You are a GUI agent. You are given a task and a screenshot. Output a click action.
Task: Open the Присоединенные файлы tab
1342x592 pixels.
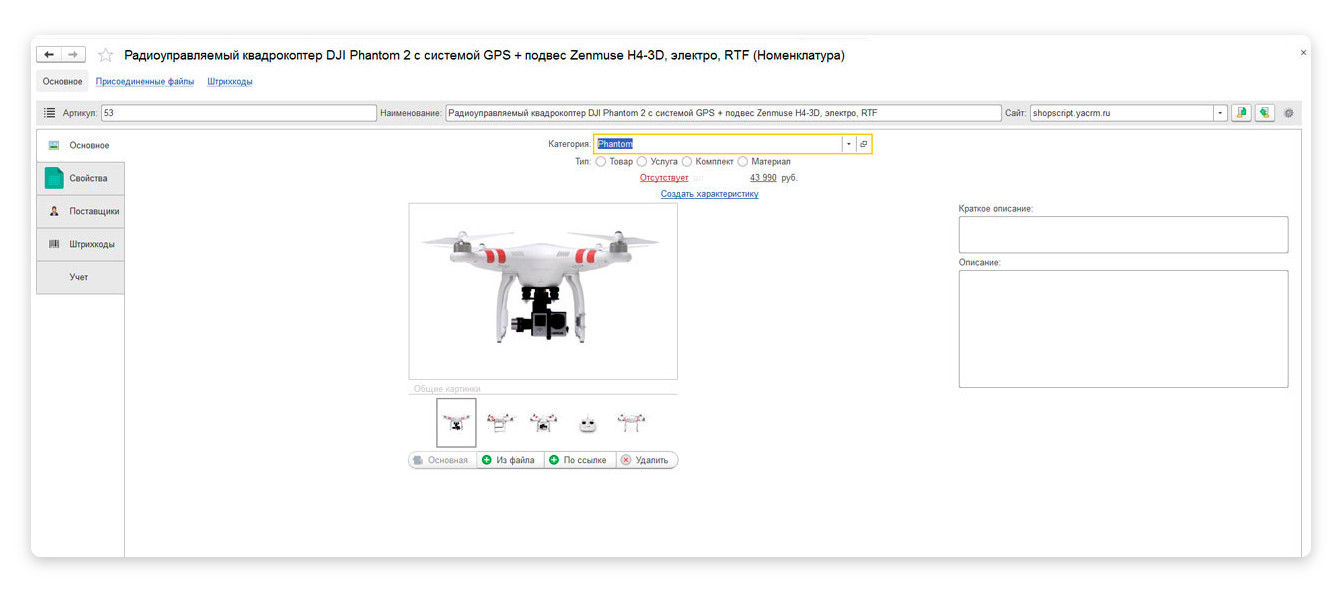click(x=145, y=82)
